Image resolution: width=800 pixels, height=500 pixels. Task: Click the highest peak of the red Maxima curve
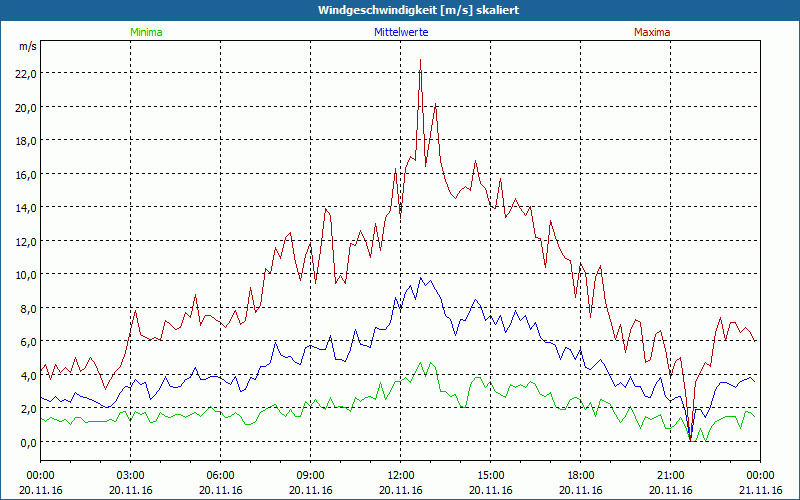point(420,60)
